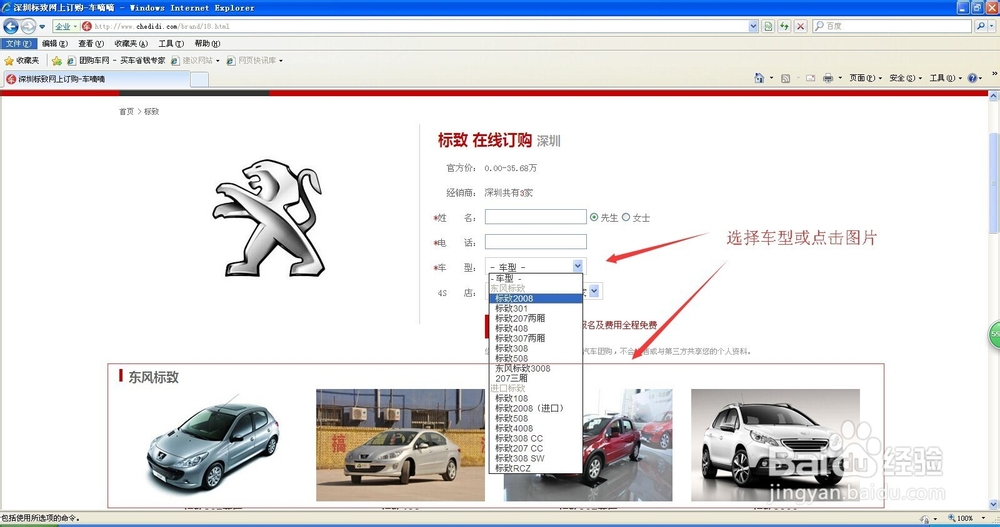
Task: Click the red site icon in address bar
Action: point(87,26)
